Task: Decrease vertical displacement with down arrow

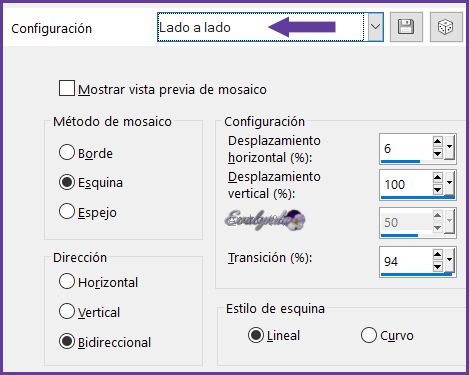Action: [x=437, y=190]
